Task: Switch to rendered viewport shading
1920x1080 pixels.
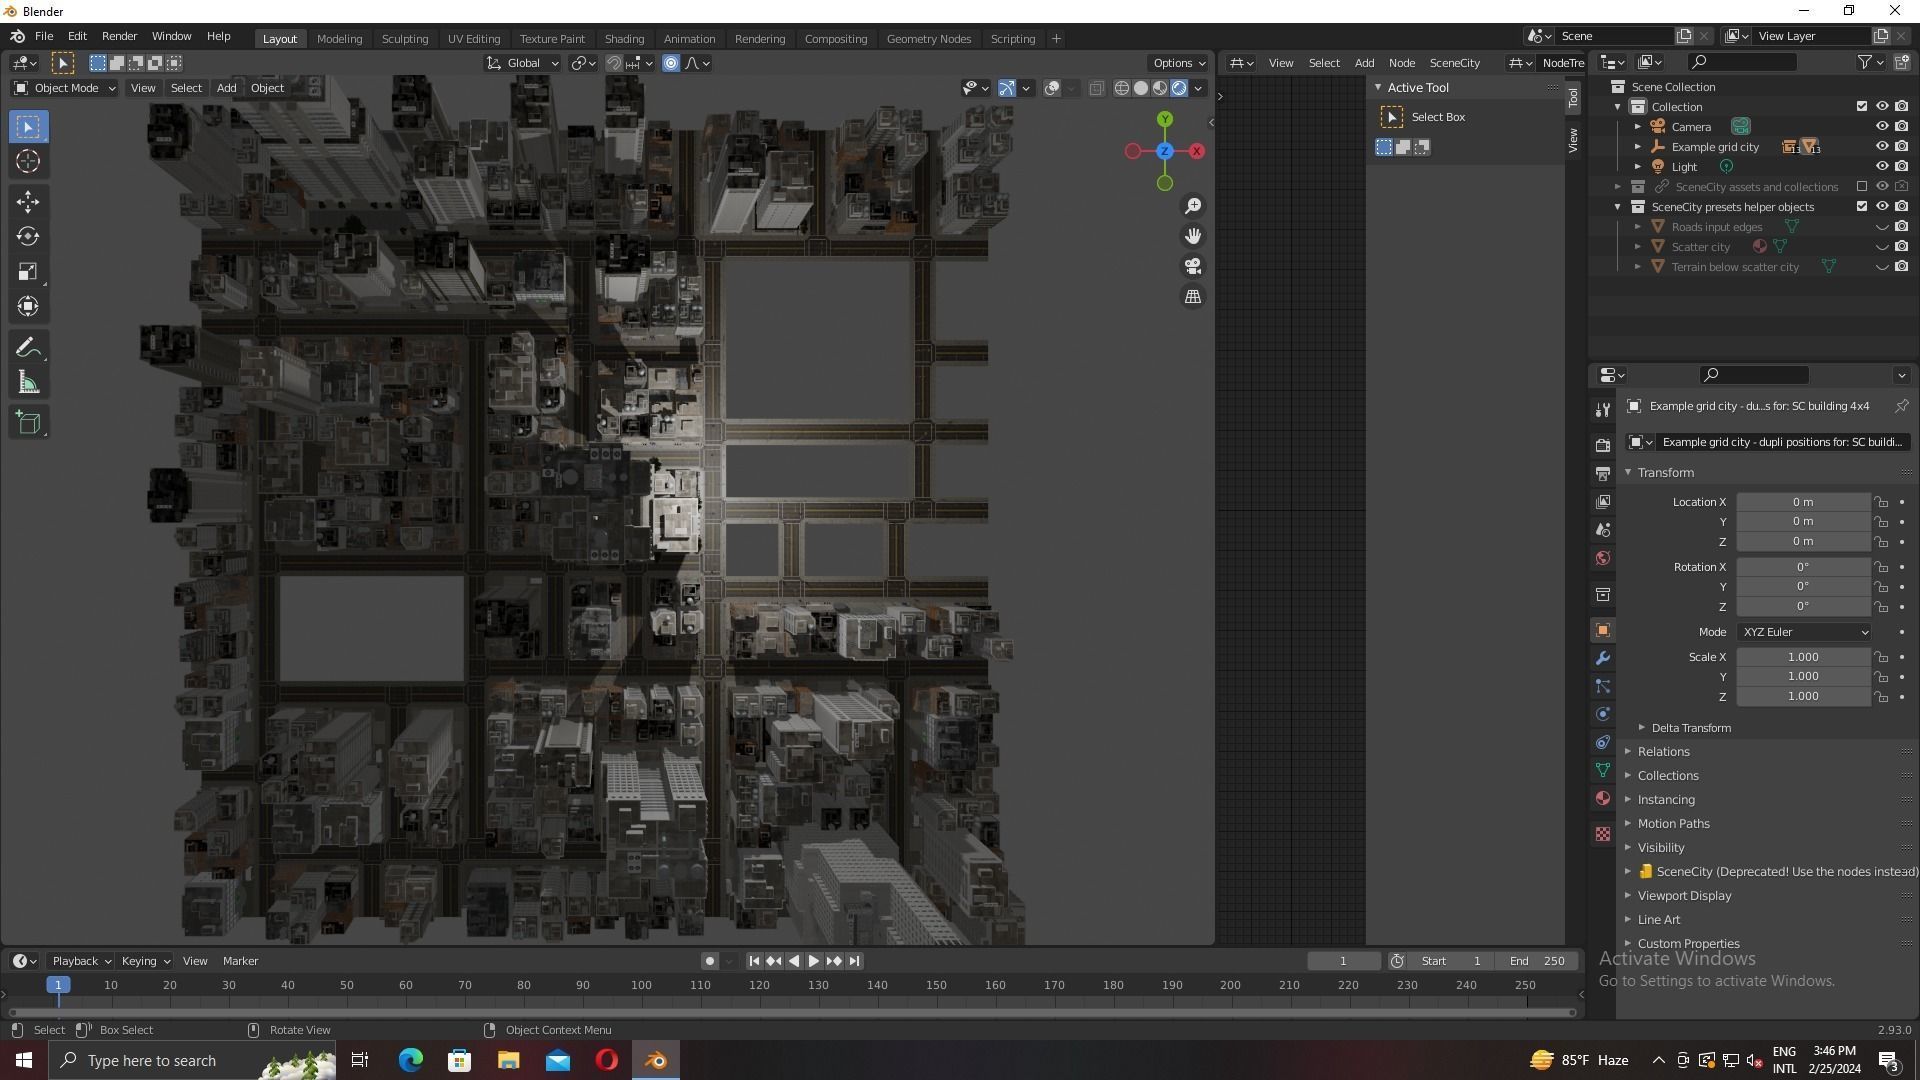Action: pos(1179,88)
